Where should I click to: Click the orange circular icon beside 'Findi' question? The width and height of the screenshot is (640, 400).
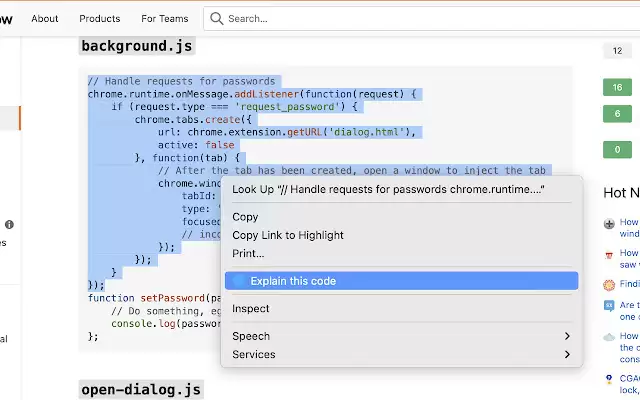click(609, 285)
